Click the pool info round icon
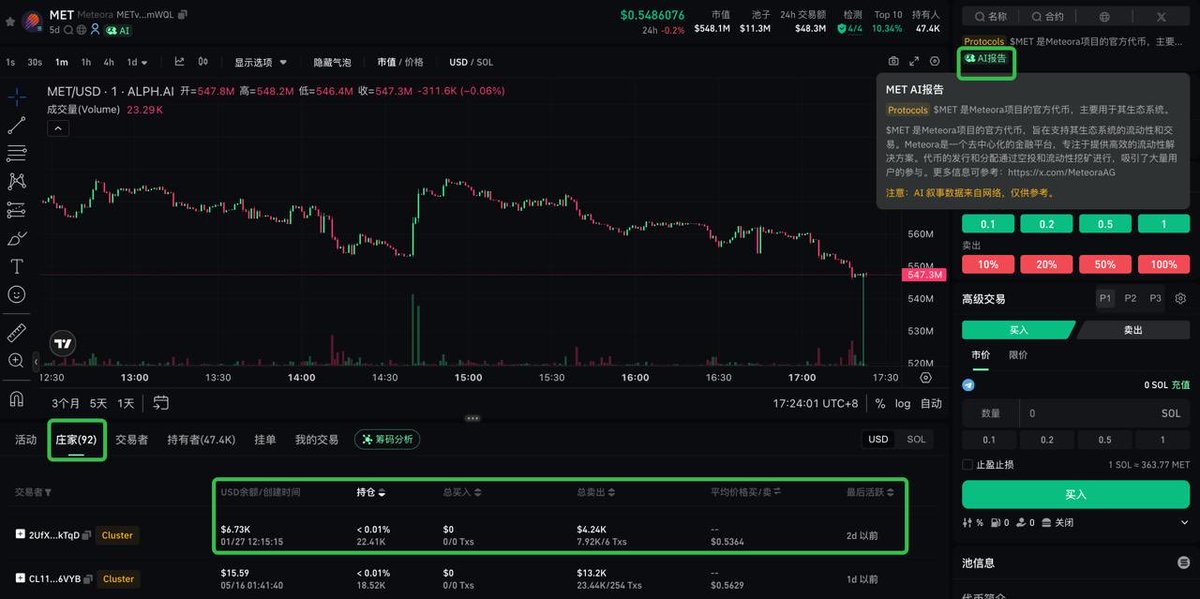Viewport: 1200px width, 599px height. click(1183, 563)
